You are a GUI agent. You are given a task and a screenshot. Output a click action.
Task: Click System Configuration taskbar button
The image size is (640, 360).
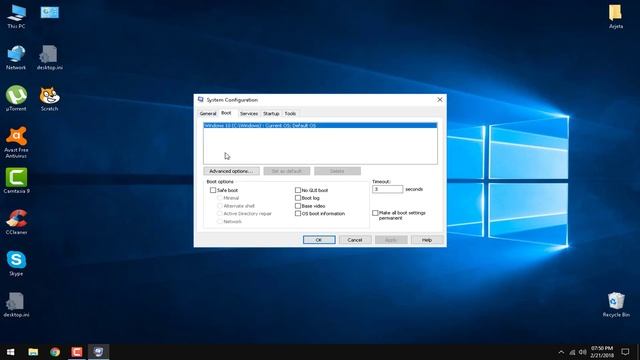(98, 352)
